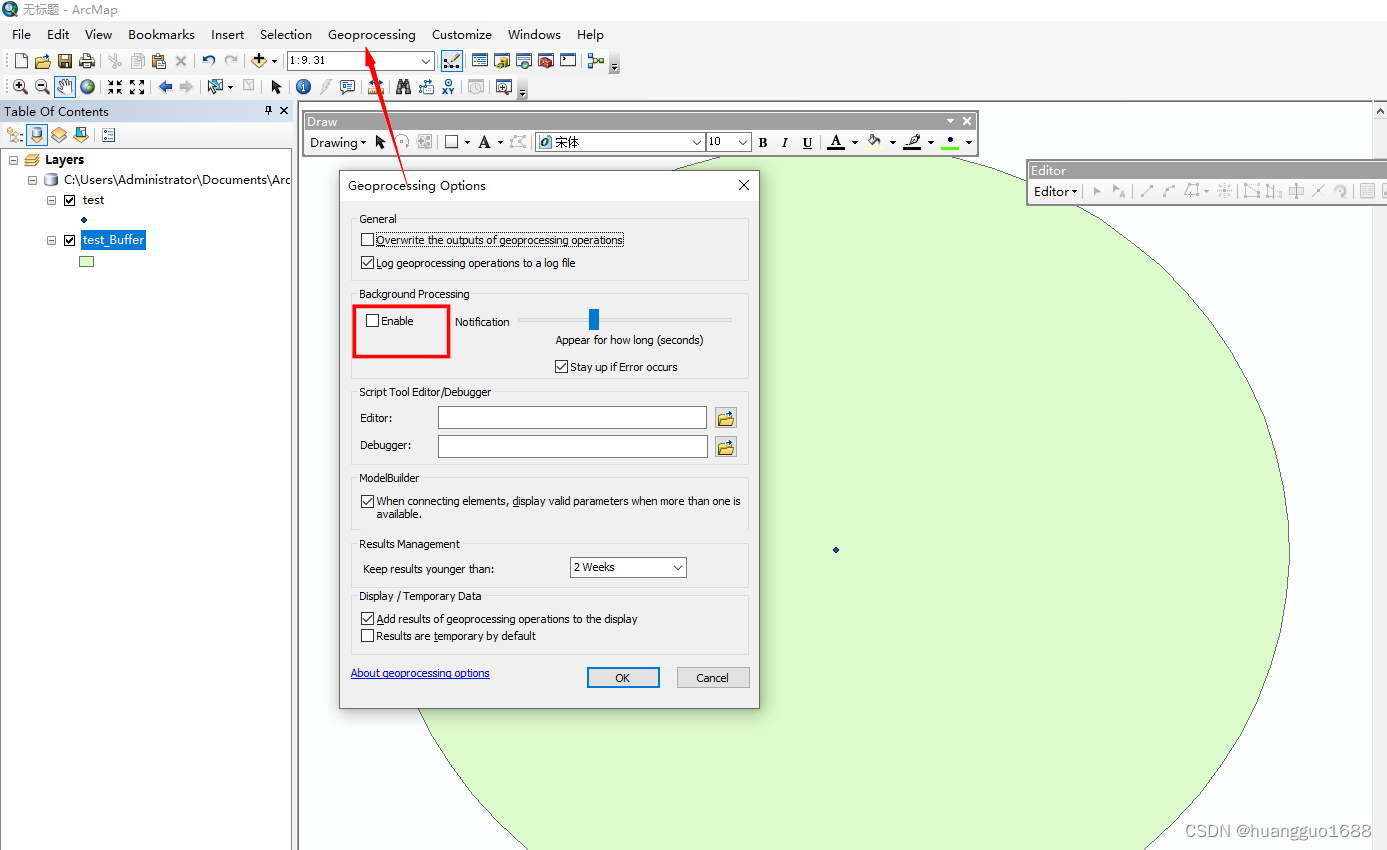Select the Pan tool
The width and height of the screenshot is (1387, 850).
[x=64, y=87]
